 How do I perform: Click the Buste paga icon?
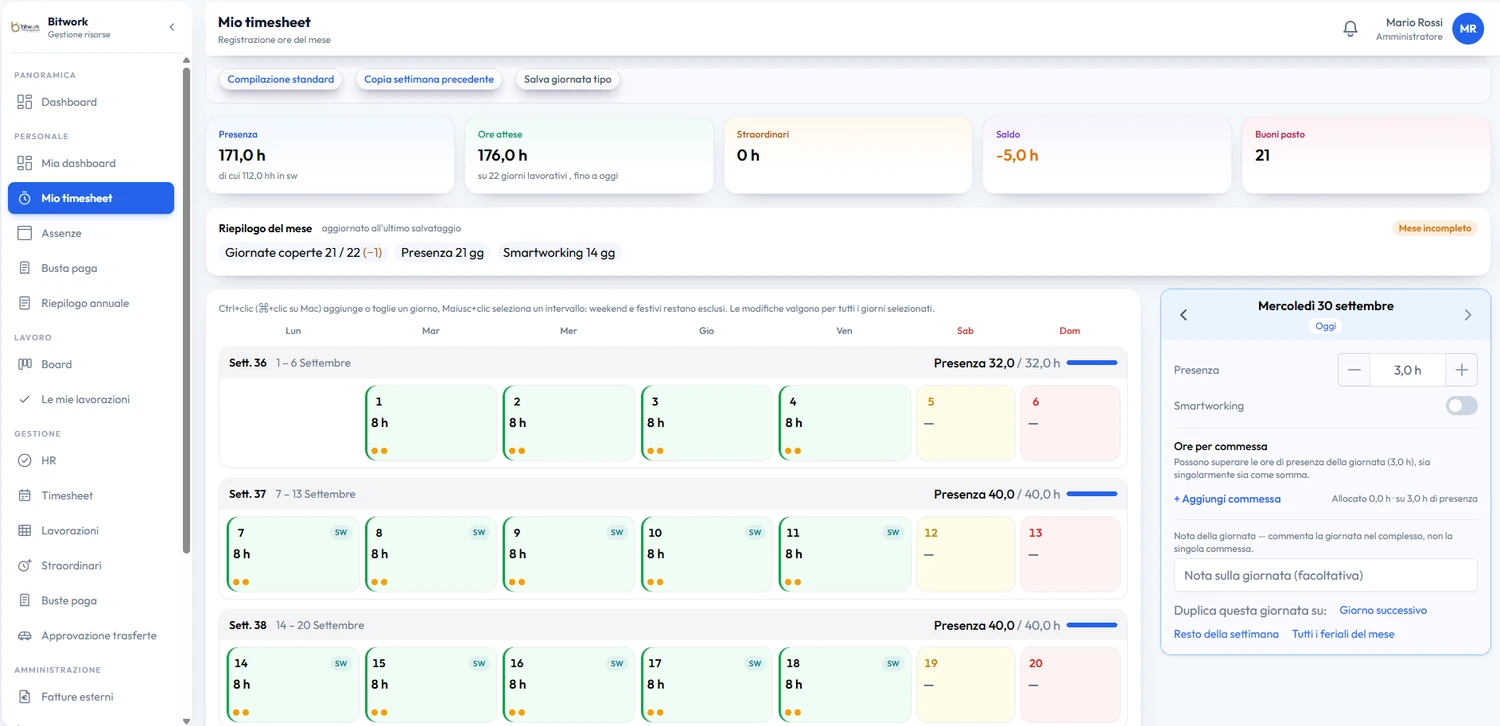tap(25, 601)
